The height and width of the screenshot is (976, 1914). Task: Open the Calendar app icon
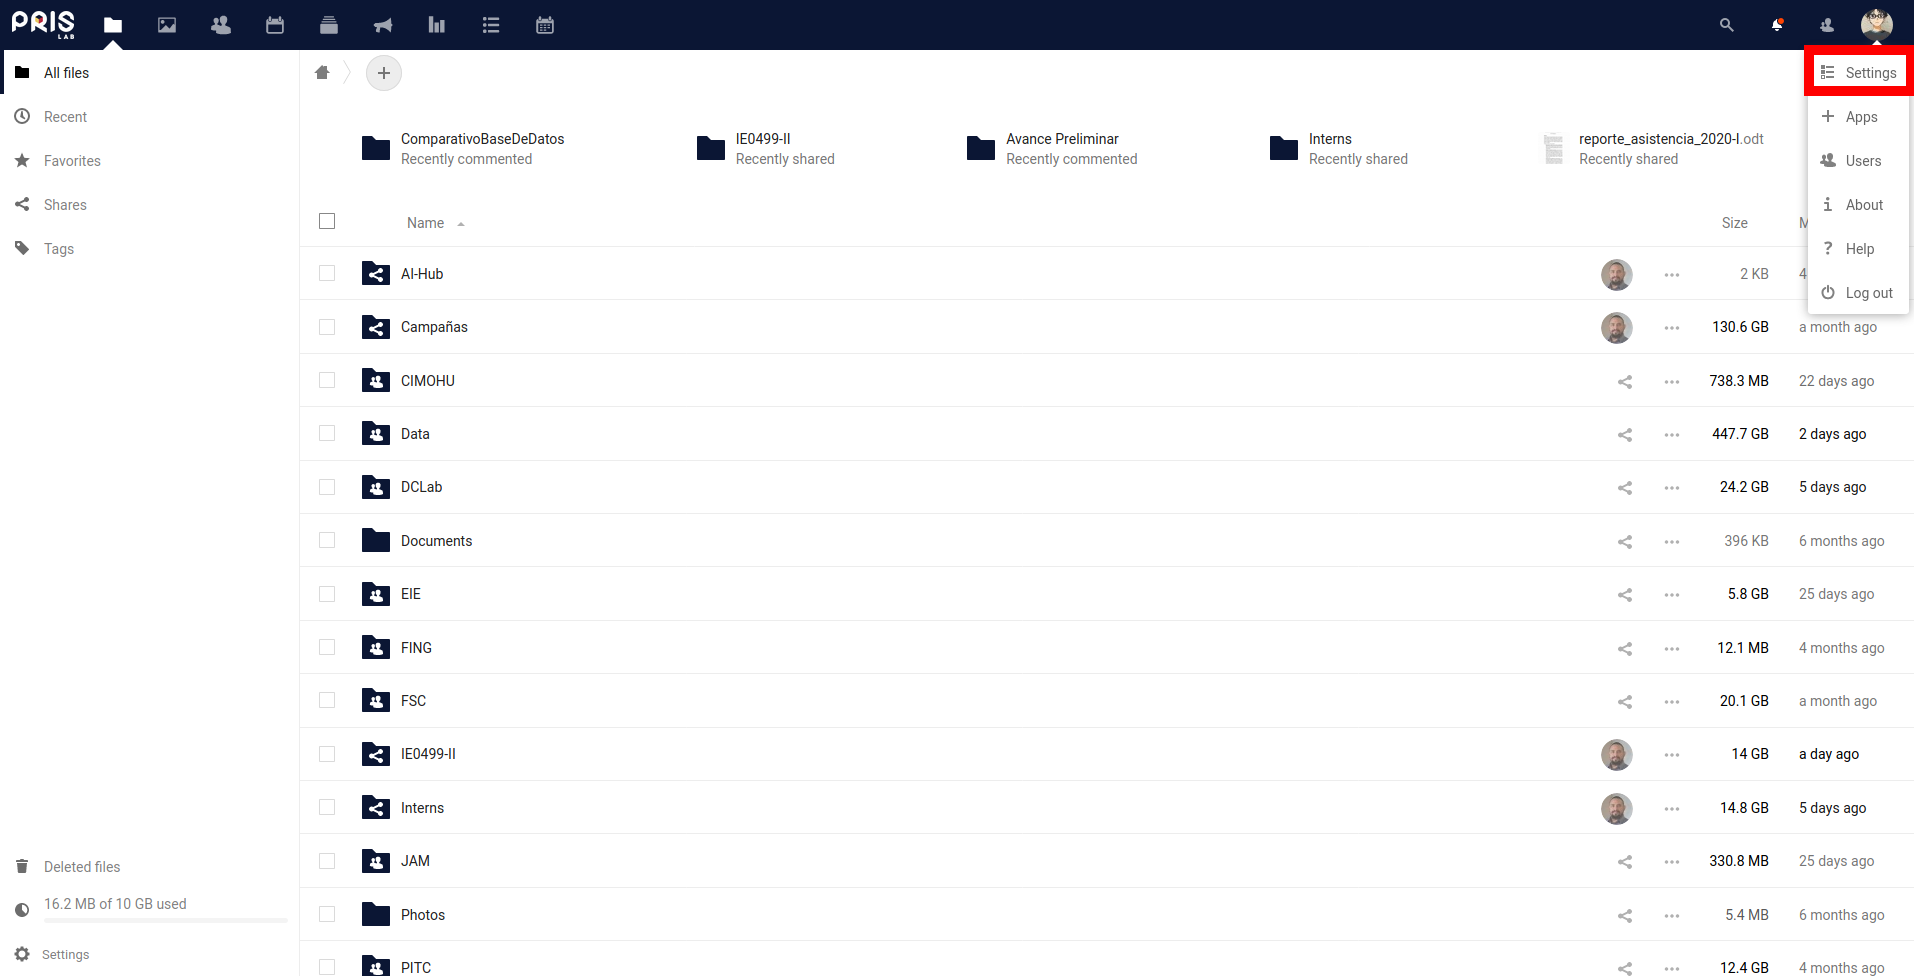(275, 25)
